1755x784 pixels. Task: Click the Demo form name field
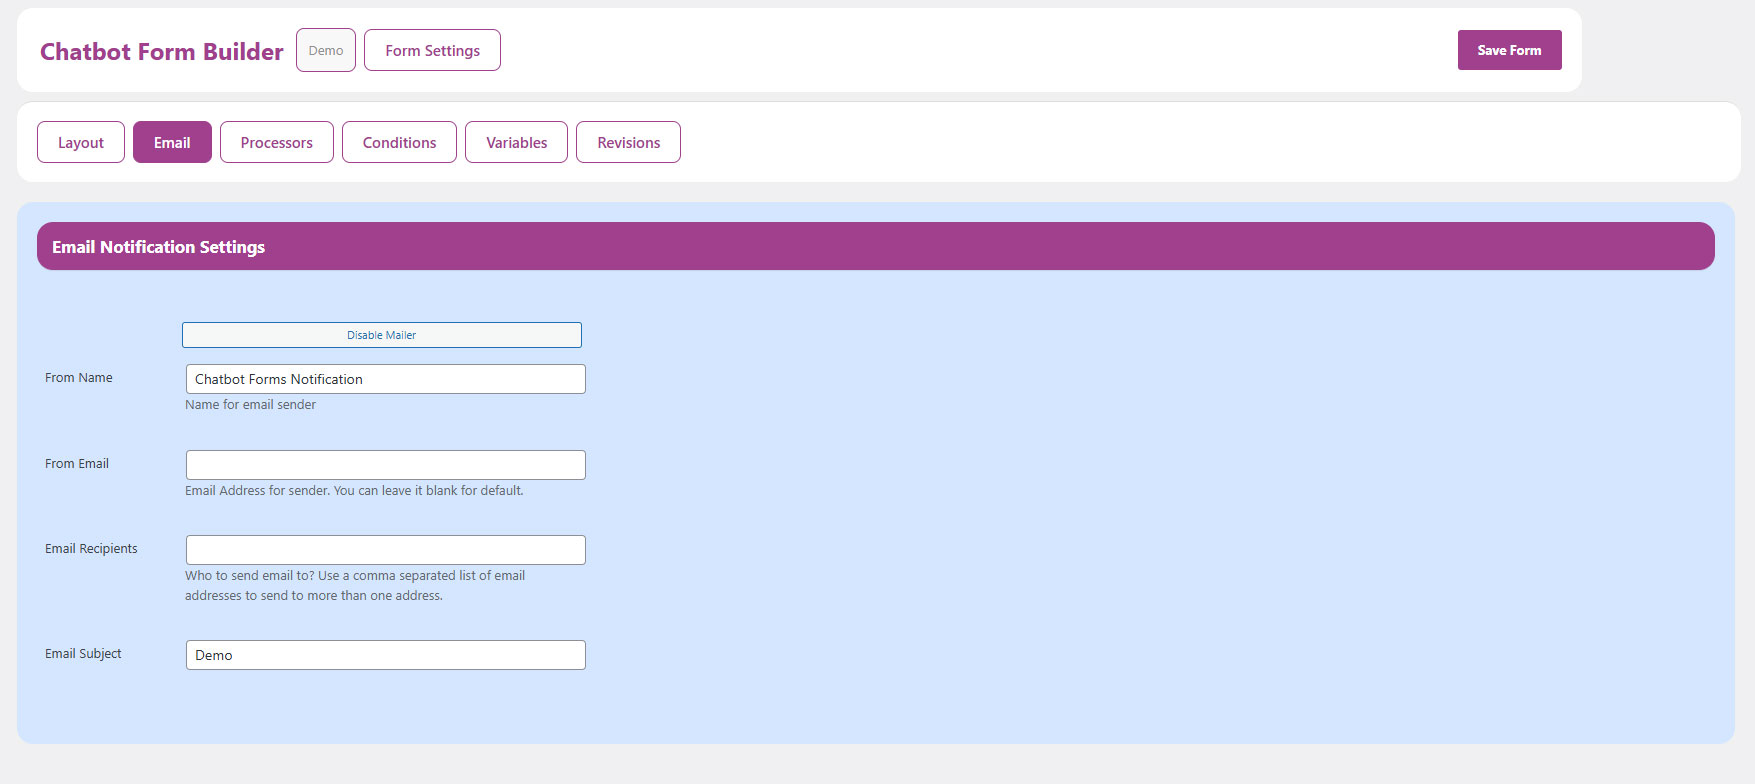point(325,50)
